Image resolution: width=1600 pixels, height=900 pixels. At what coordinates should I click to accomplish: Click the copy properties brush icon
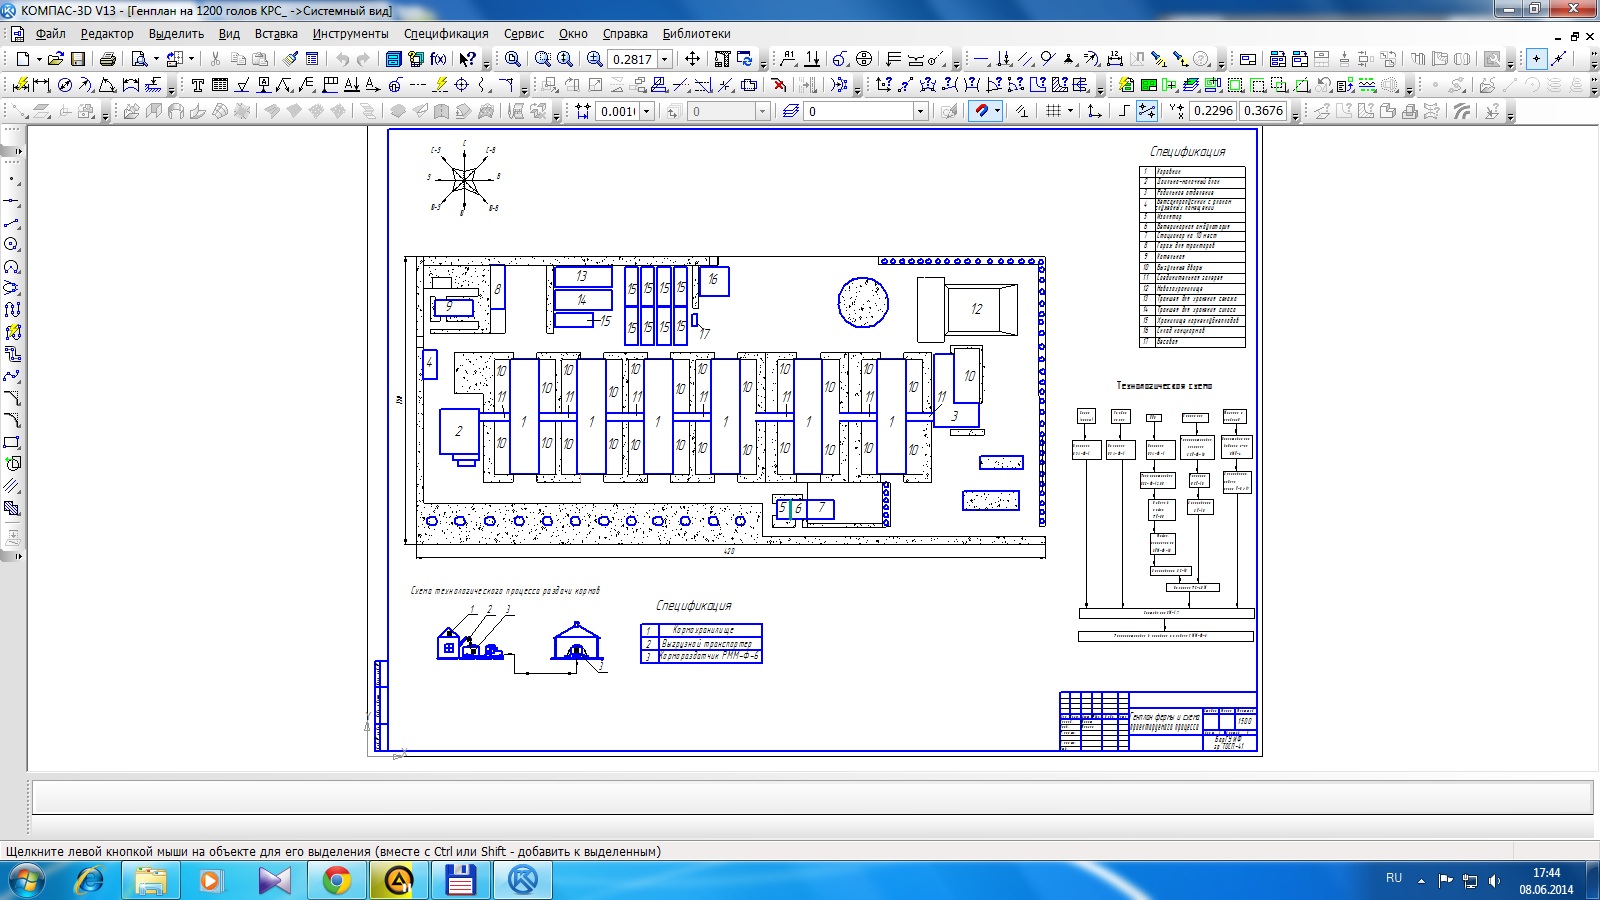(x=290, y=59)
